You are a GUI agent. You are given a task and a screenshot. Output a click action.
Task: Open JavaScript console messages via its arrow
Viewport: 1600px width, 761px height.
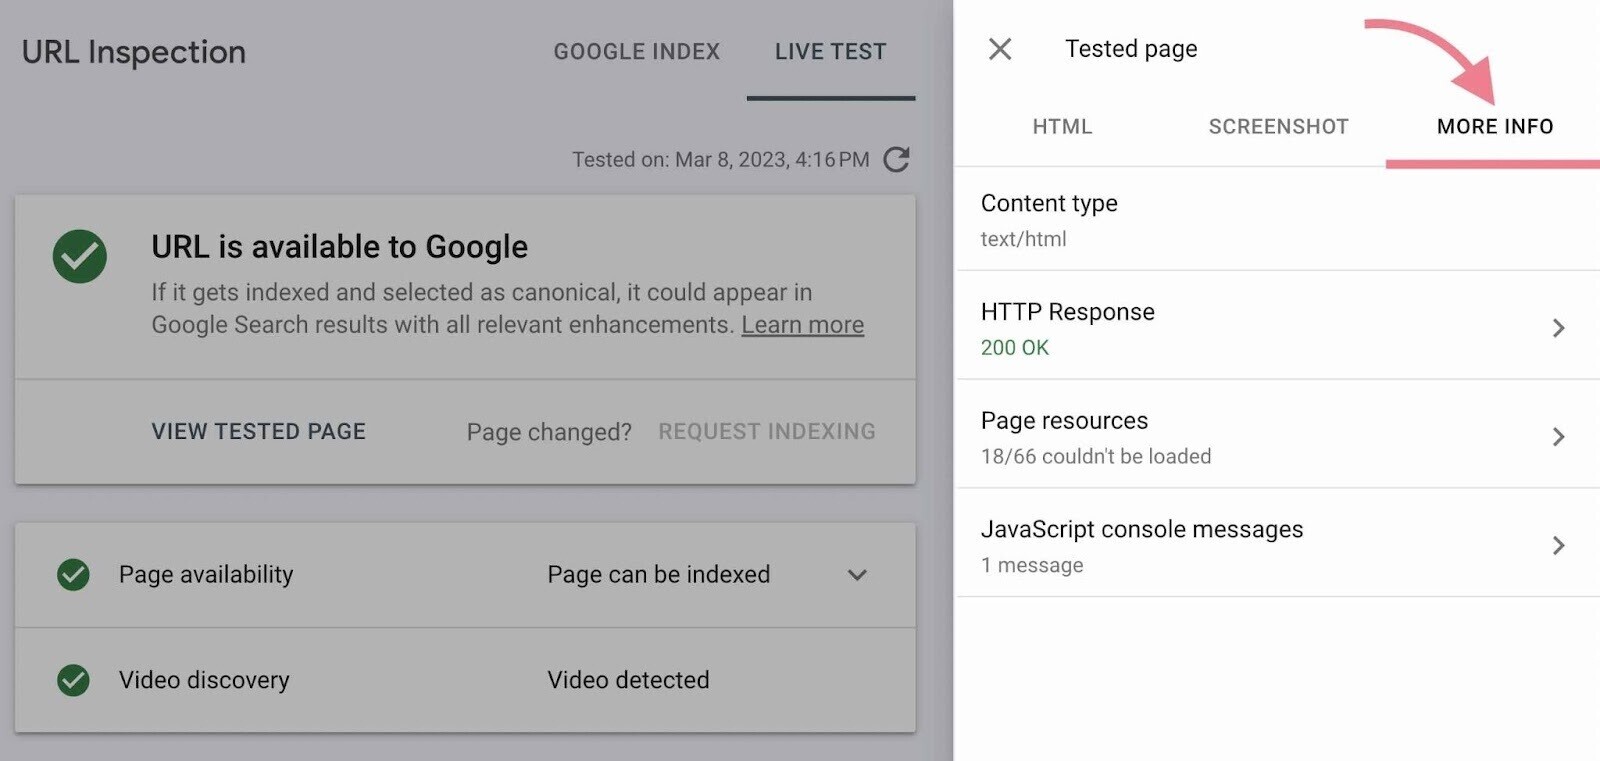pyautogui.click(x=1560, y=545)
